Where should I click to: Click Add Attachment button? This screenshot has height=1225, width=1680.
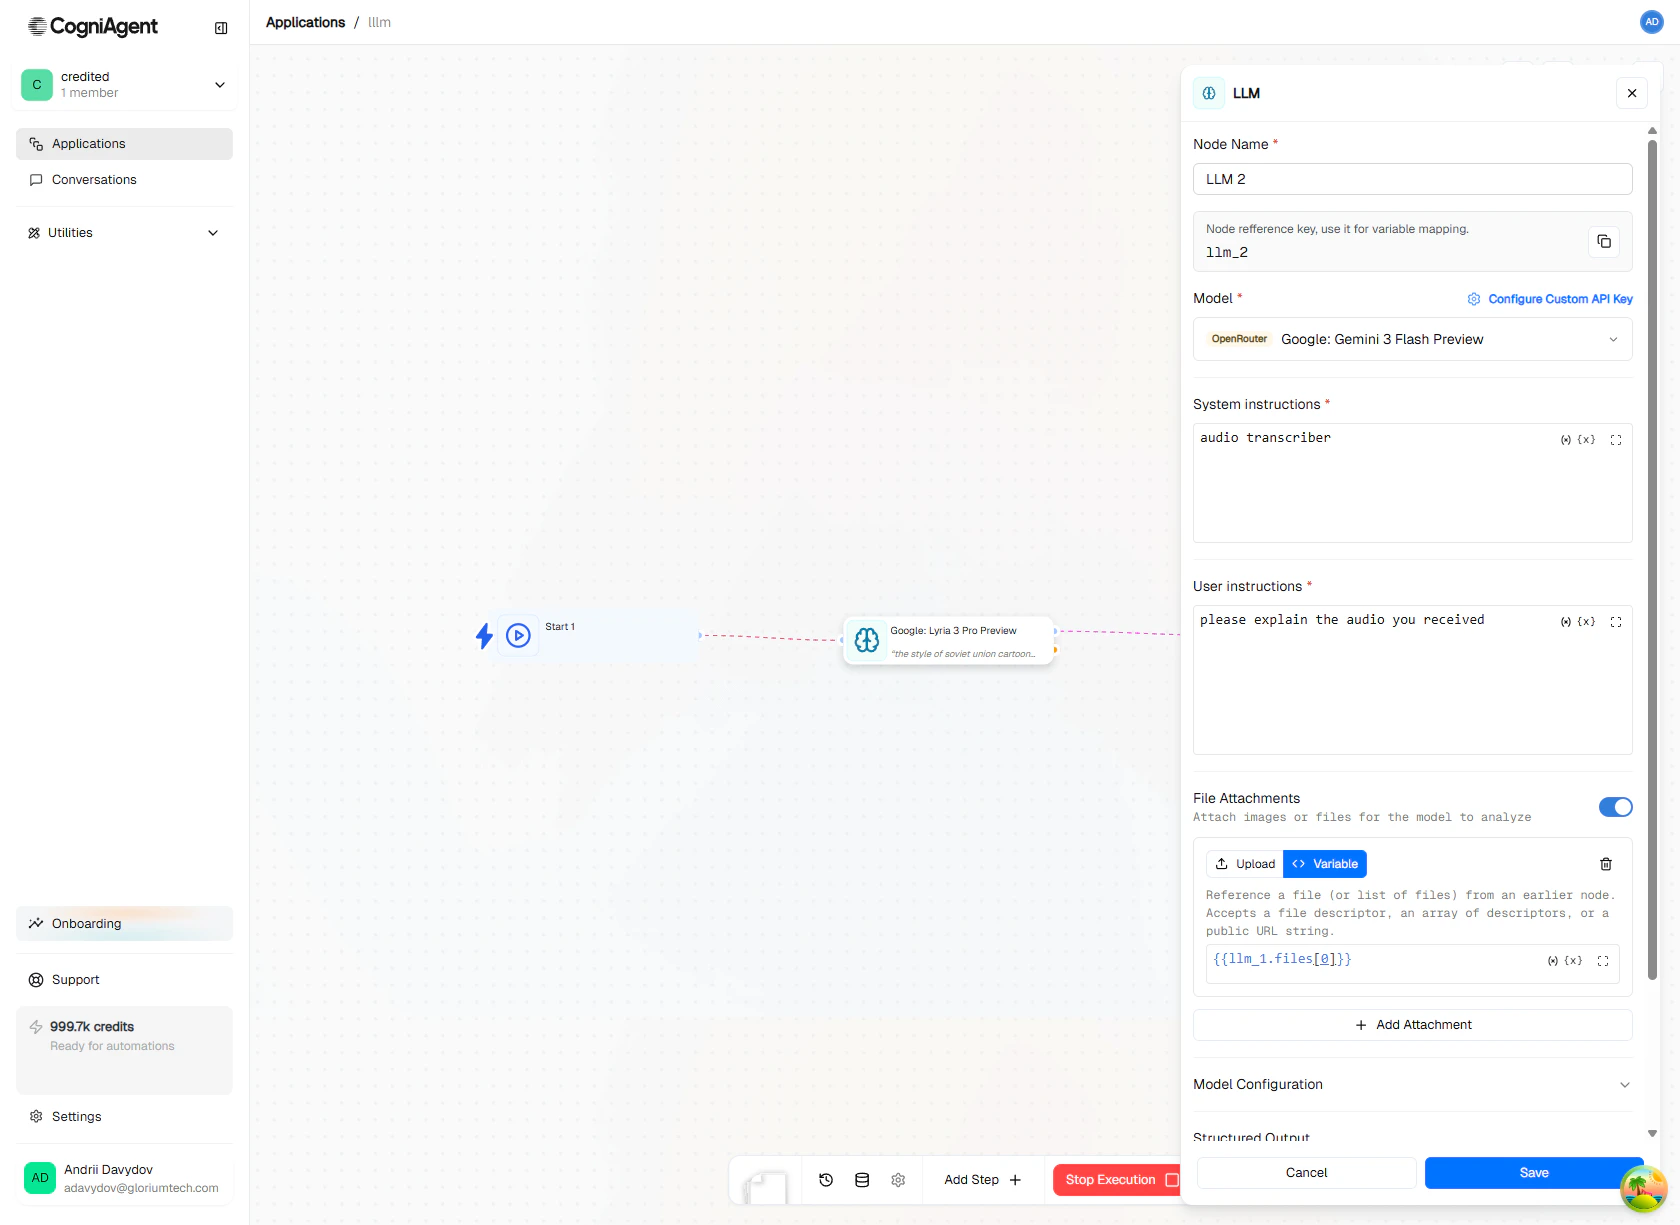[x=1412, y=1025]
